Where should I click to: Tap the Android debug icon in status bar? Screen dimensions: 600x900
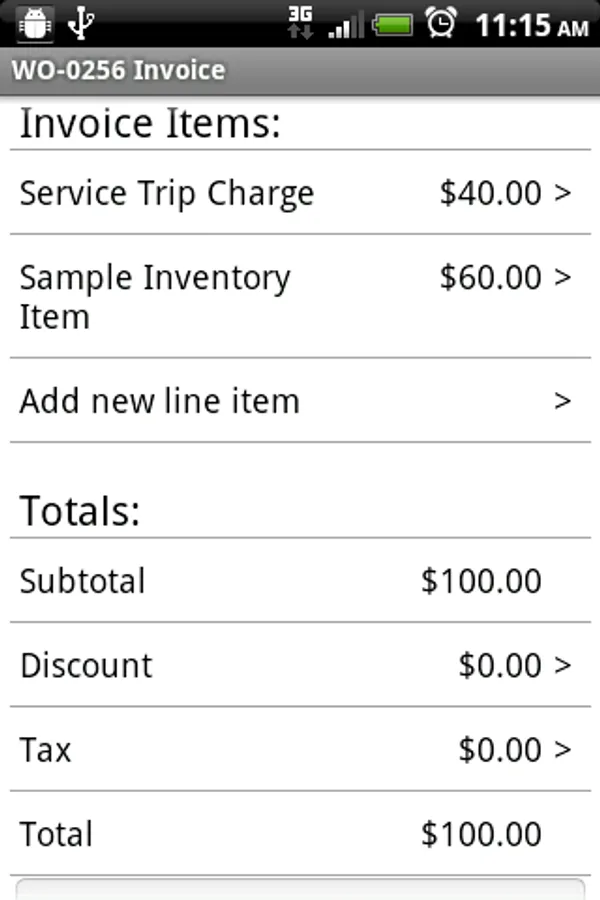pyautogui.click(x=34, y=23)
